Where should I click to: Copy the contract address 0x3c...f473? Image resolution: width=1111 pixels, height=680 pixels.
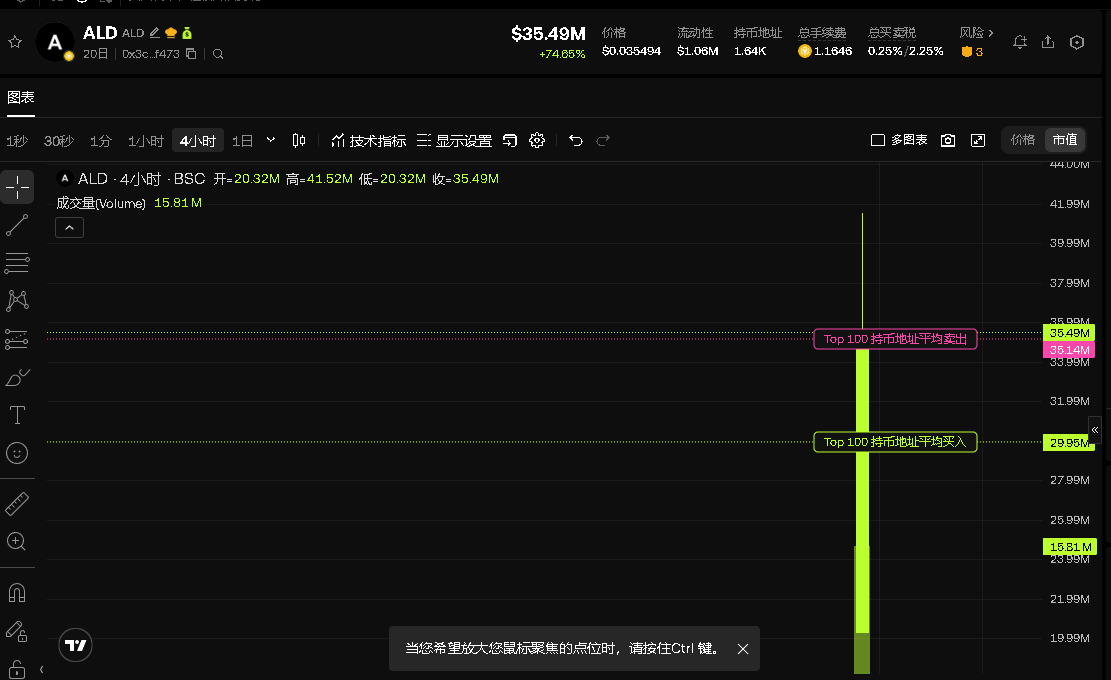point(191,54)
